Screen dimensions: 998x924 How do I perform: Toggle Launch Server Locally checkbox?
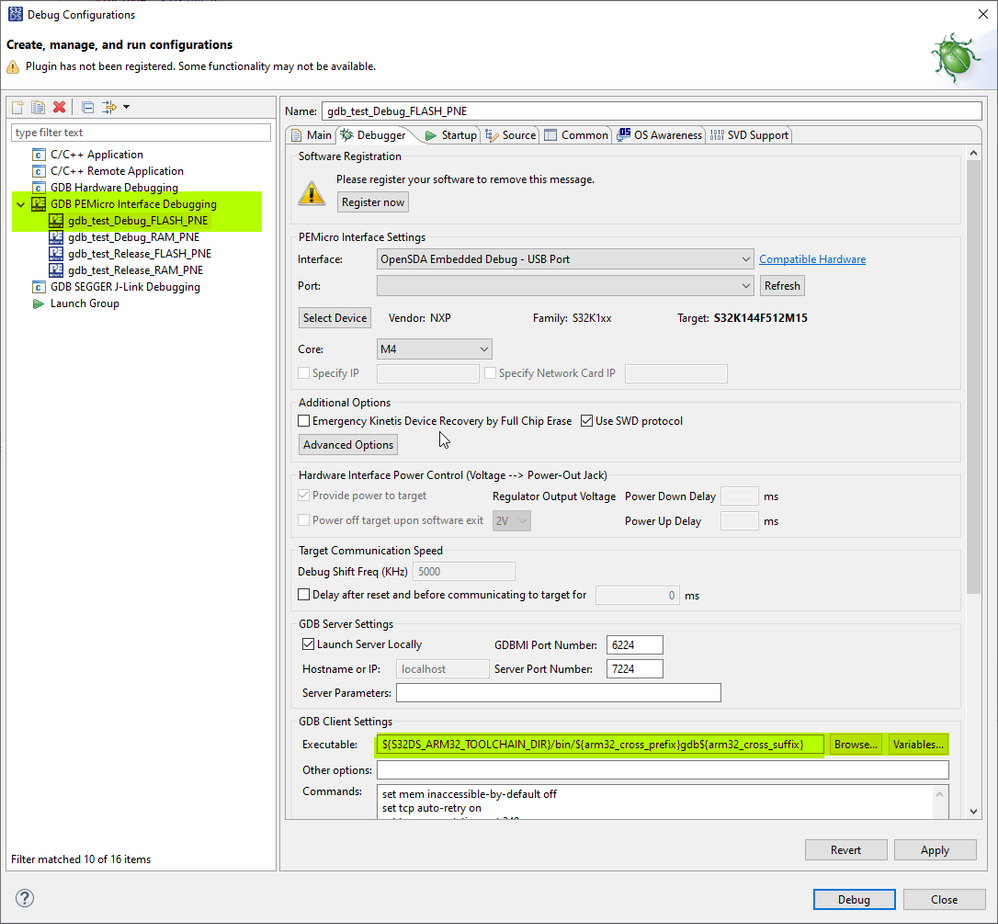point(308,644)
